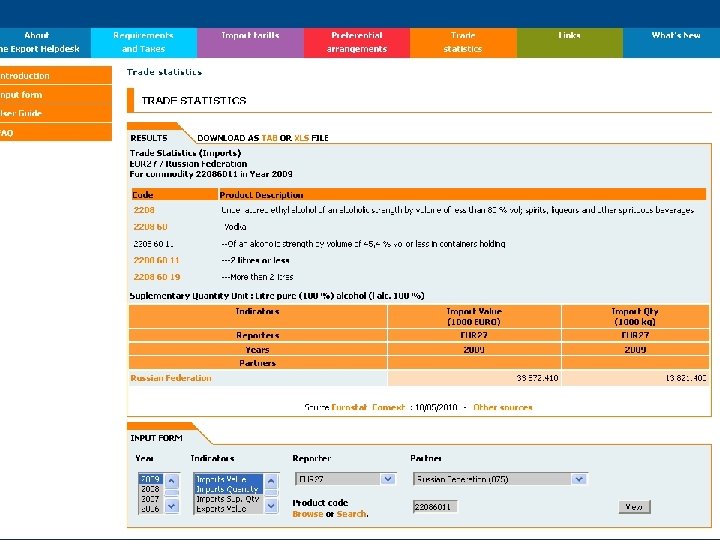
Task: Select Input form in the side menu
Action: [56, 95]
